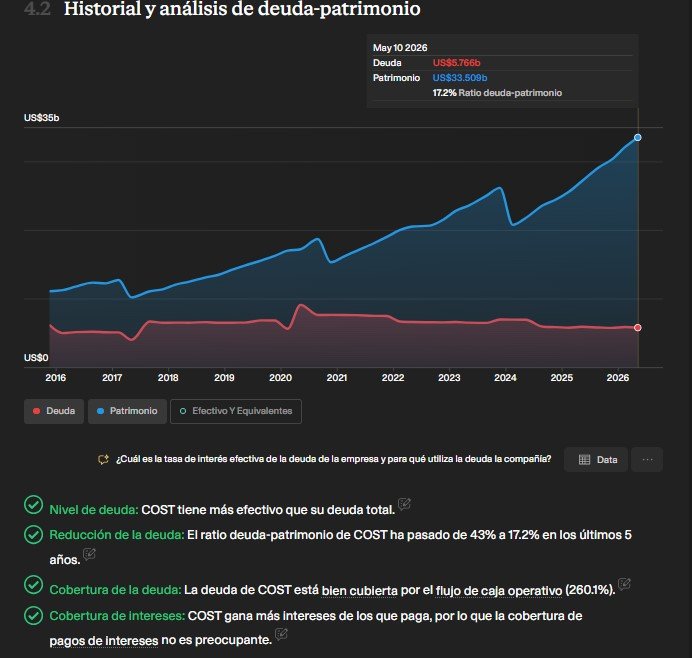The height and width of the screenshot is (658, 692).
Task: Click the 2026 label on the x-axis
Action: coord(618,378)
